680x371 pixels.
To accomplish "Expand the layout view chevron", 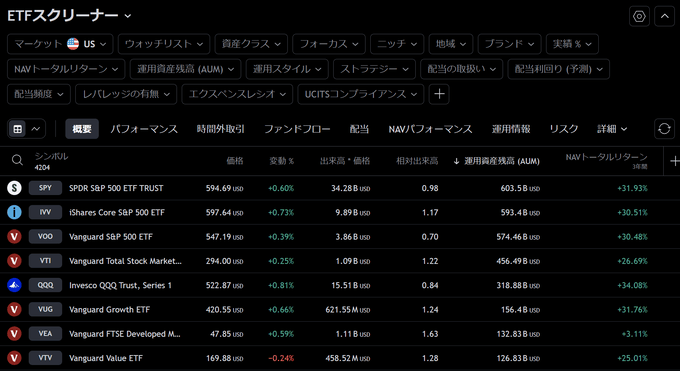I will pyautogui.click(x=36, y=129).
